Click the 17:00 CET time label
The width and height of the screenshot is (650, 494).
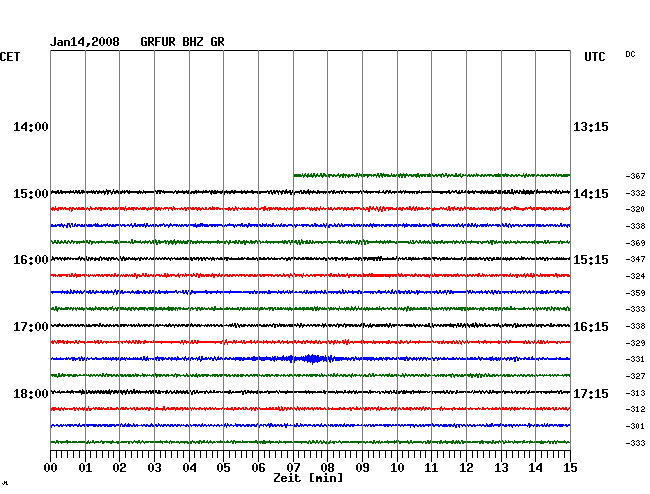tap(31, 327)
